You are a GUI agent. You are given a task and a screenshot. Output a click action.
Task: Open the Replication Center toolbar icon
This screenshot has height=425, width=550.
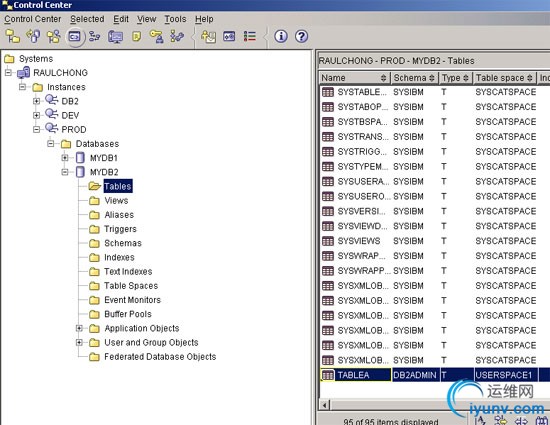(x=34, y=36)
